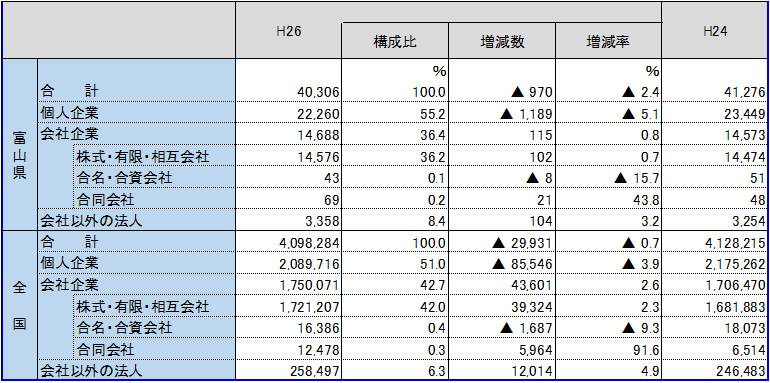Click the cell showing 6.3

395,370
